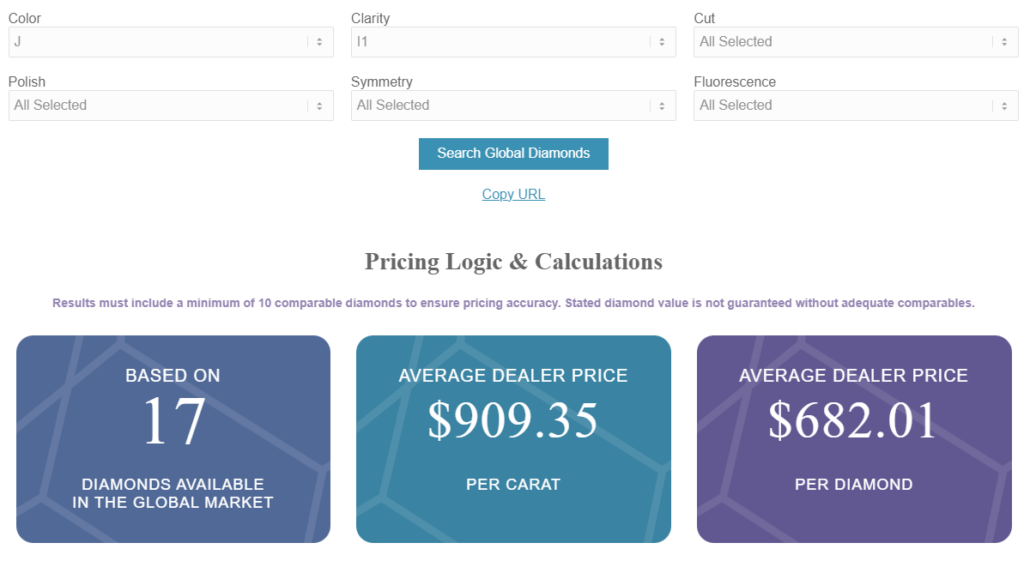
Task: Click the Symmetry field label
Action: pyautogui.click(x=381, y=82)
